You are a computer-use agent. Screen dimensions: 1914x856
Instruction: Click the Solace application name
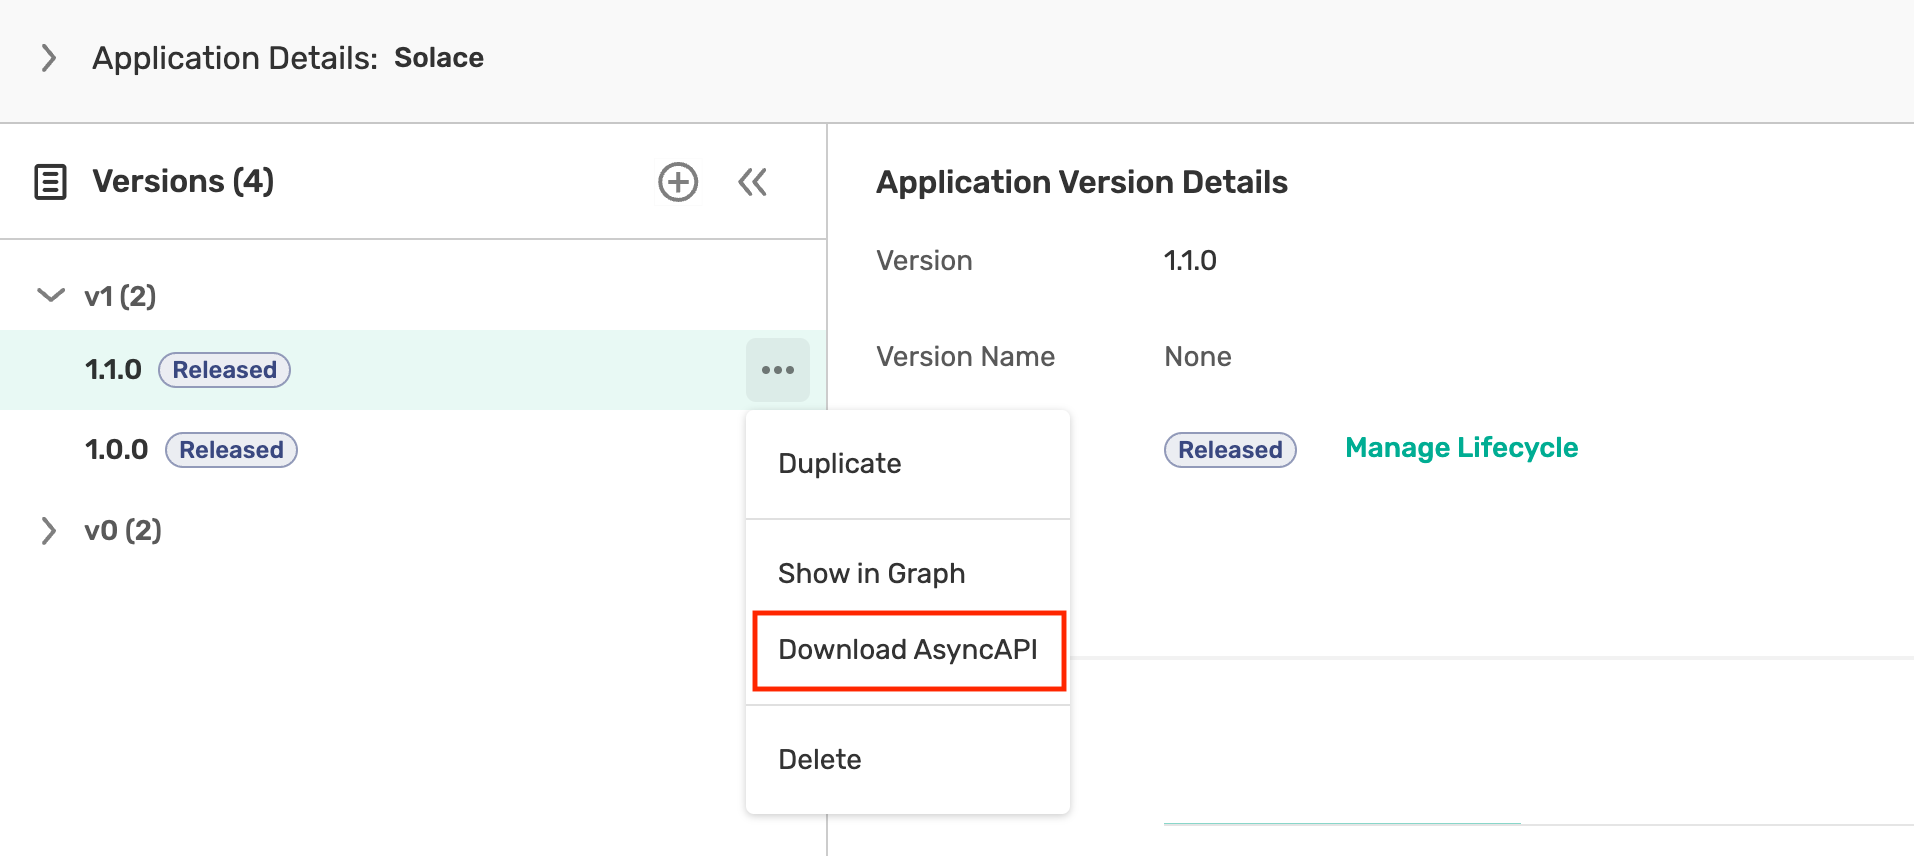[x=439, y=58]
